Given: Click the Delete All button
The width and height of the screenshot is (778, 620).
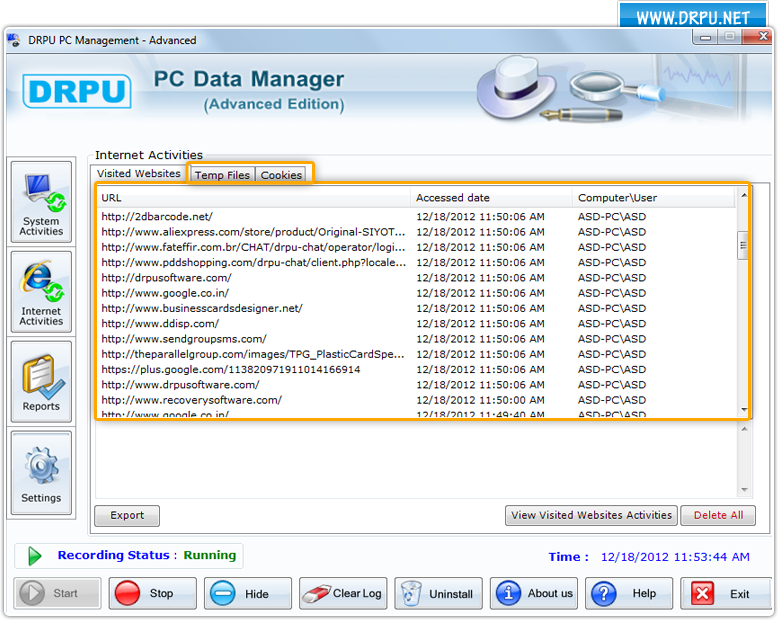Looking at the screenshot, I should pos(718,515).
